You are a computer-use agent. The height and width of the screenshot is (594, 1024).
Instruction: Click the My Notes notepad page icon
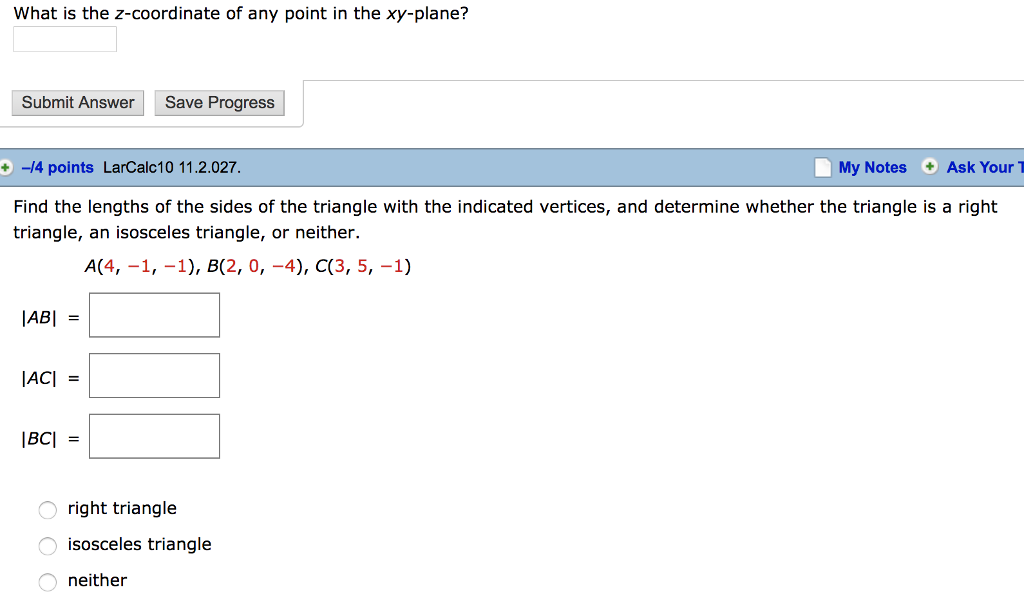(x=822, y=166)
